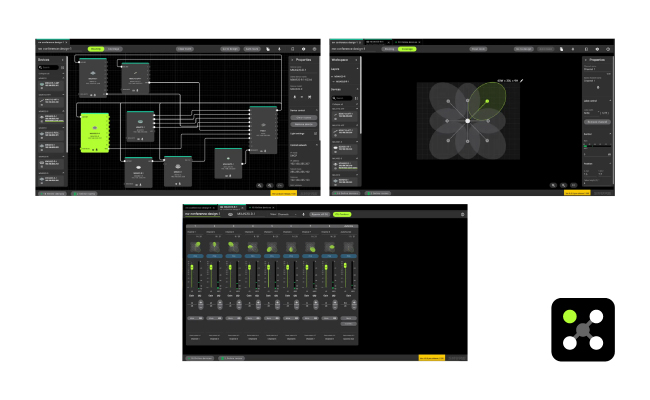The height and width of the screenshot is (400, 650).
Task: Click the search field in routing Devices panel
Action: 50,68
